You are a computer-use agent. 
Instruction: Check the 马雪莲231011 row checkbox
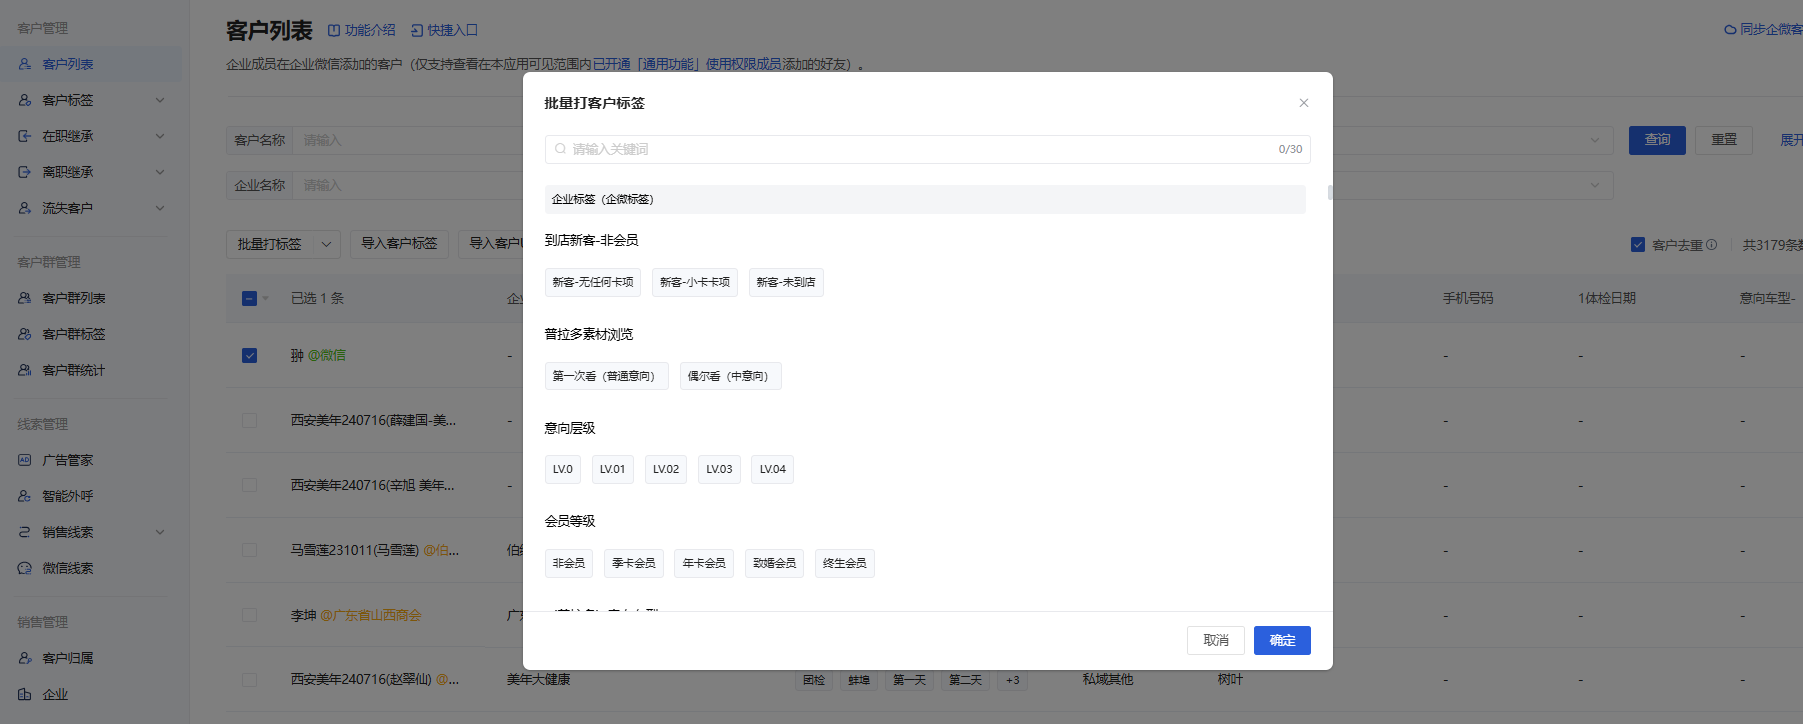pos(250,550)
